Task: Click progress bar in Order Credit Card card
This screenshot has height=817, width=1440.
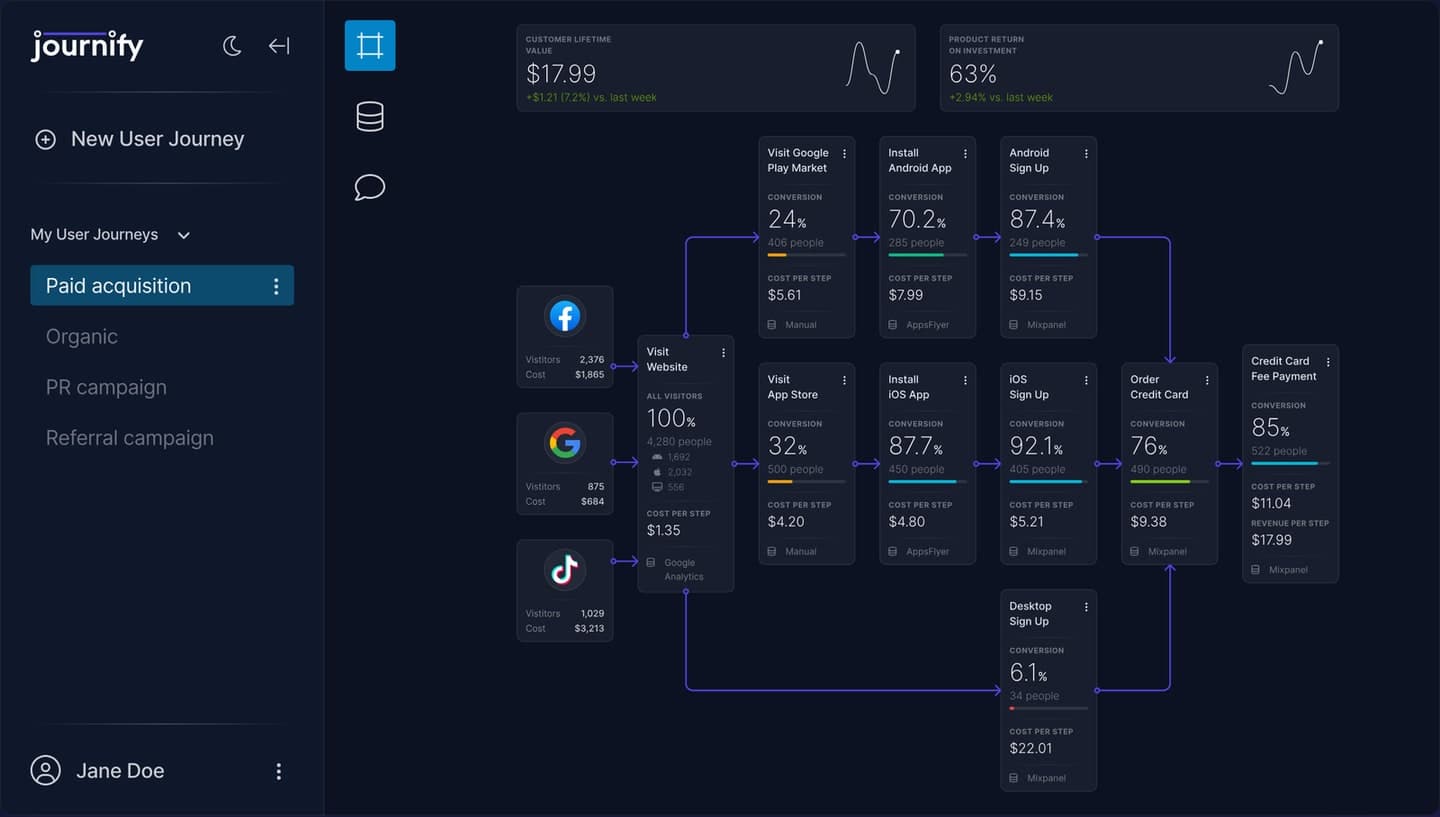Action: click(x=1169, y=482)
